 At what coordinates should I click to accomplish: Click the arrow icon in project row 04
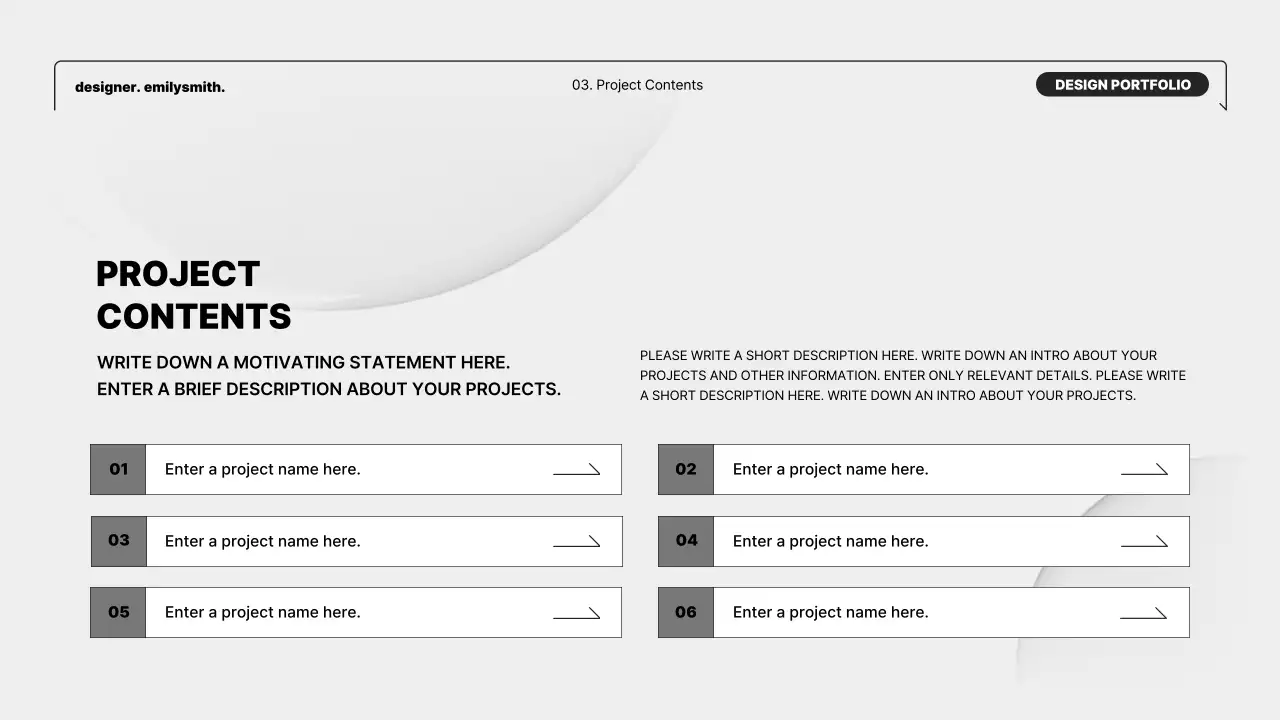pyautogui.click(x=1144, y=541)
